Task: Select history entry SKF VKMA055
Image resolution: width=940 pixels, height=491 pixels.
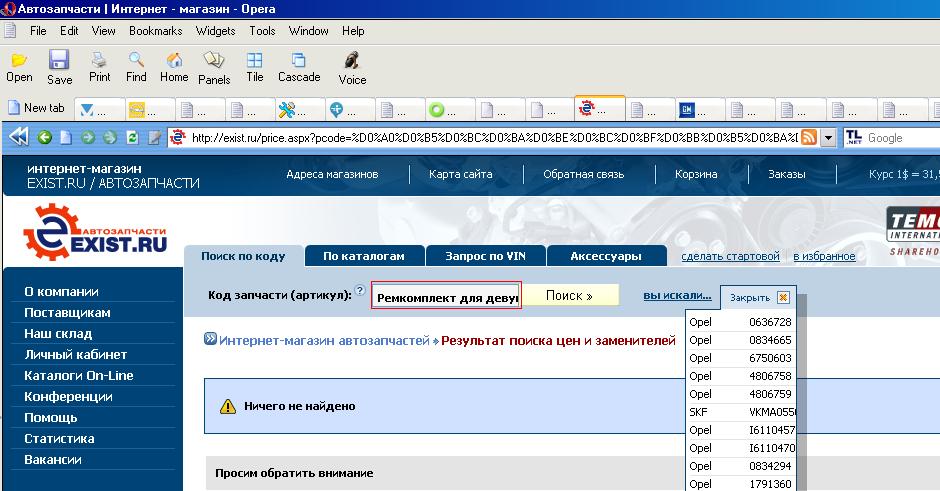Action: coord(740,412)
